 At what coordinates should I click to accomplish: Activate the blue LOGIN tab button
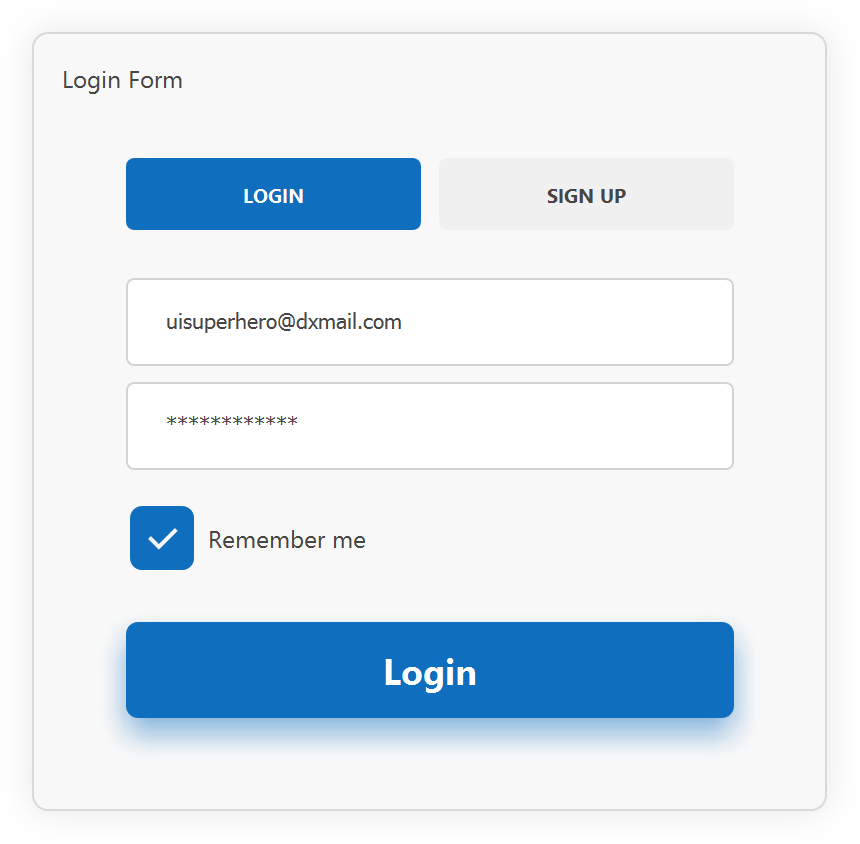[274, 194]
